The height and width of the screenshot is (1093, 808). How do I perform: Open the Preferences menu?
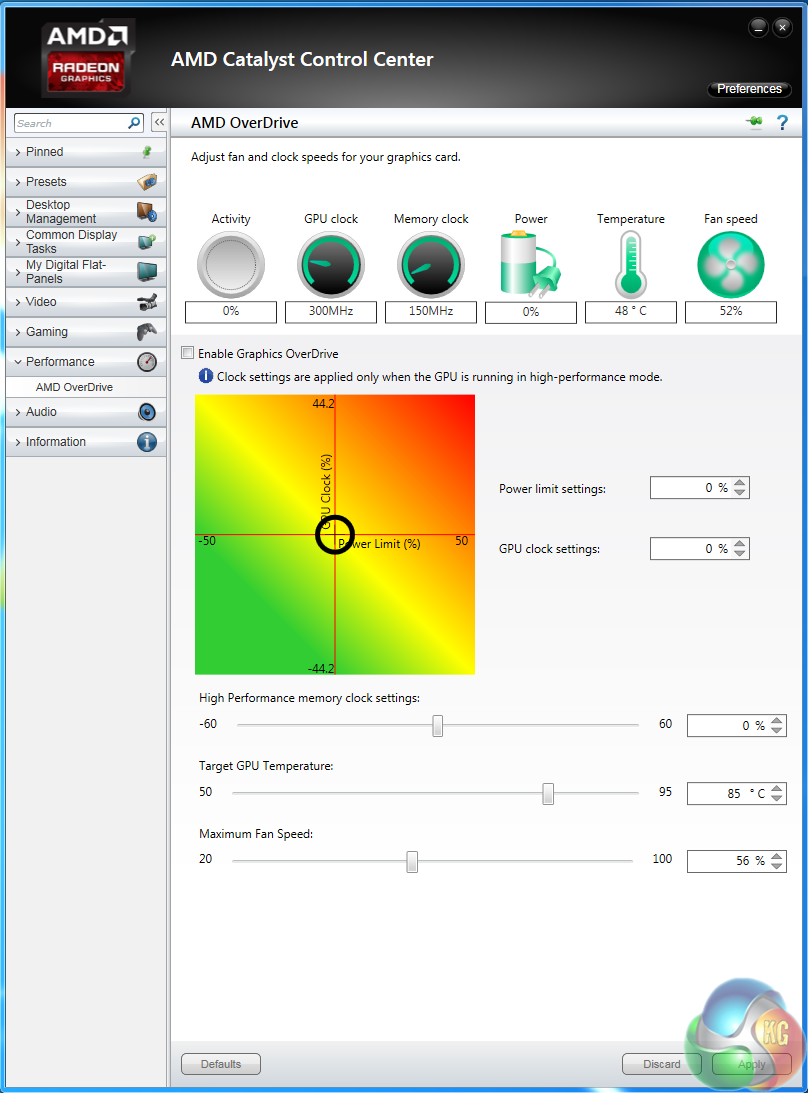[x=749, y=89]
